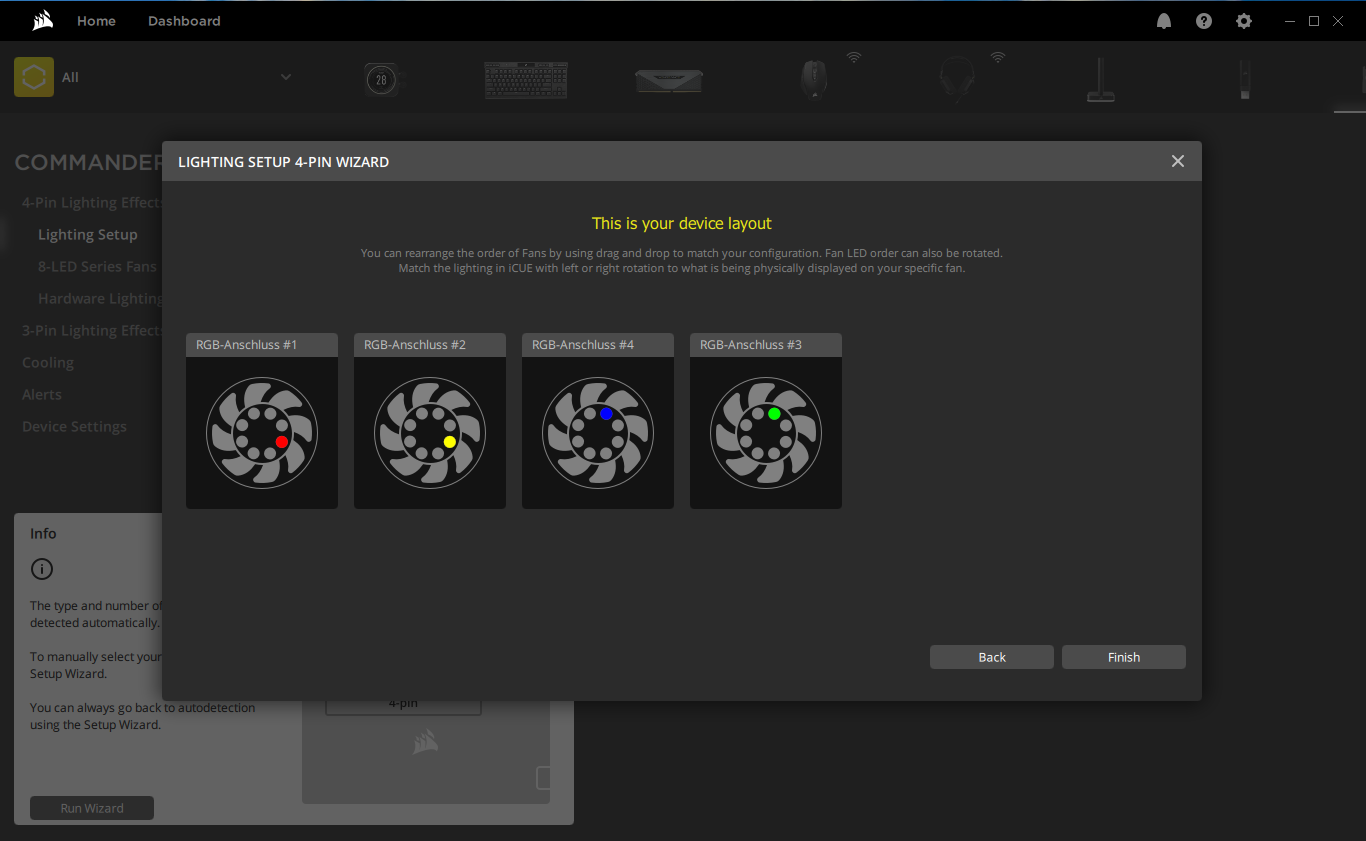This screenshot has width=1366, height=841.
Task: Open the Home tab
Action: (96, 21)
